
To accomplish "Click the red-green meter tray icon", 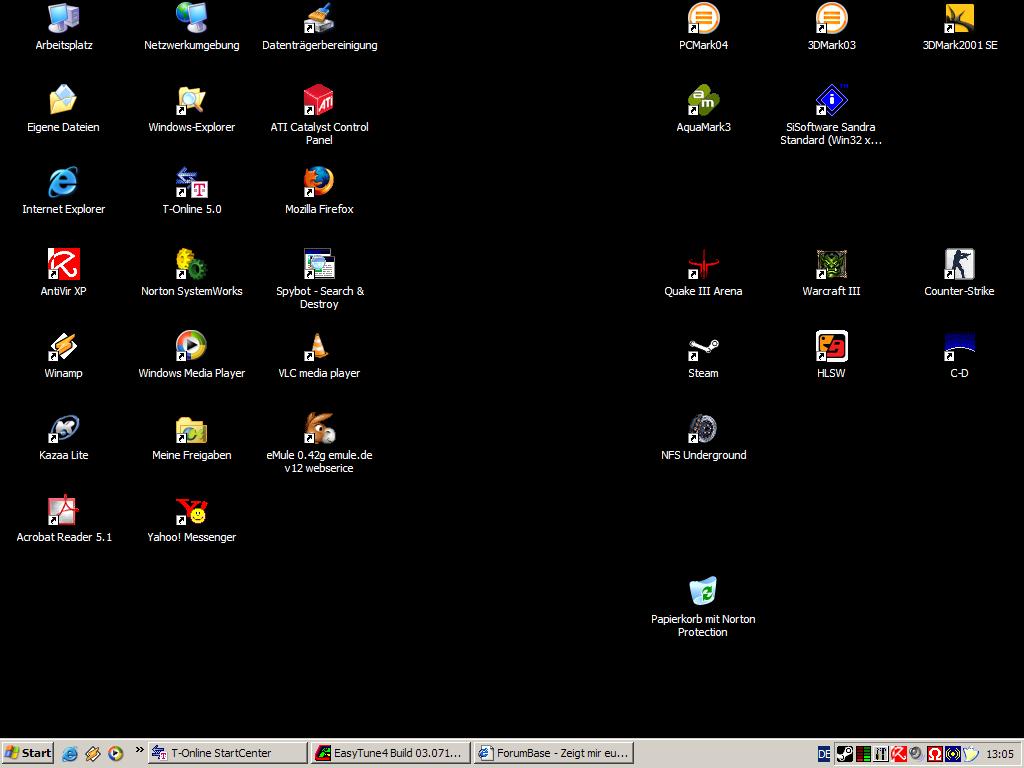I will click(x=863, y=754).
